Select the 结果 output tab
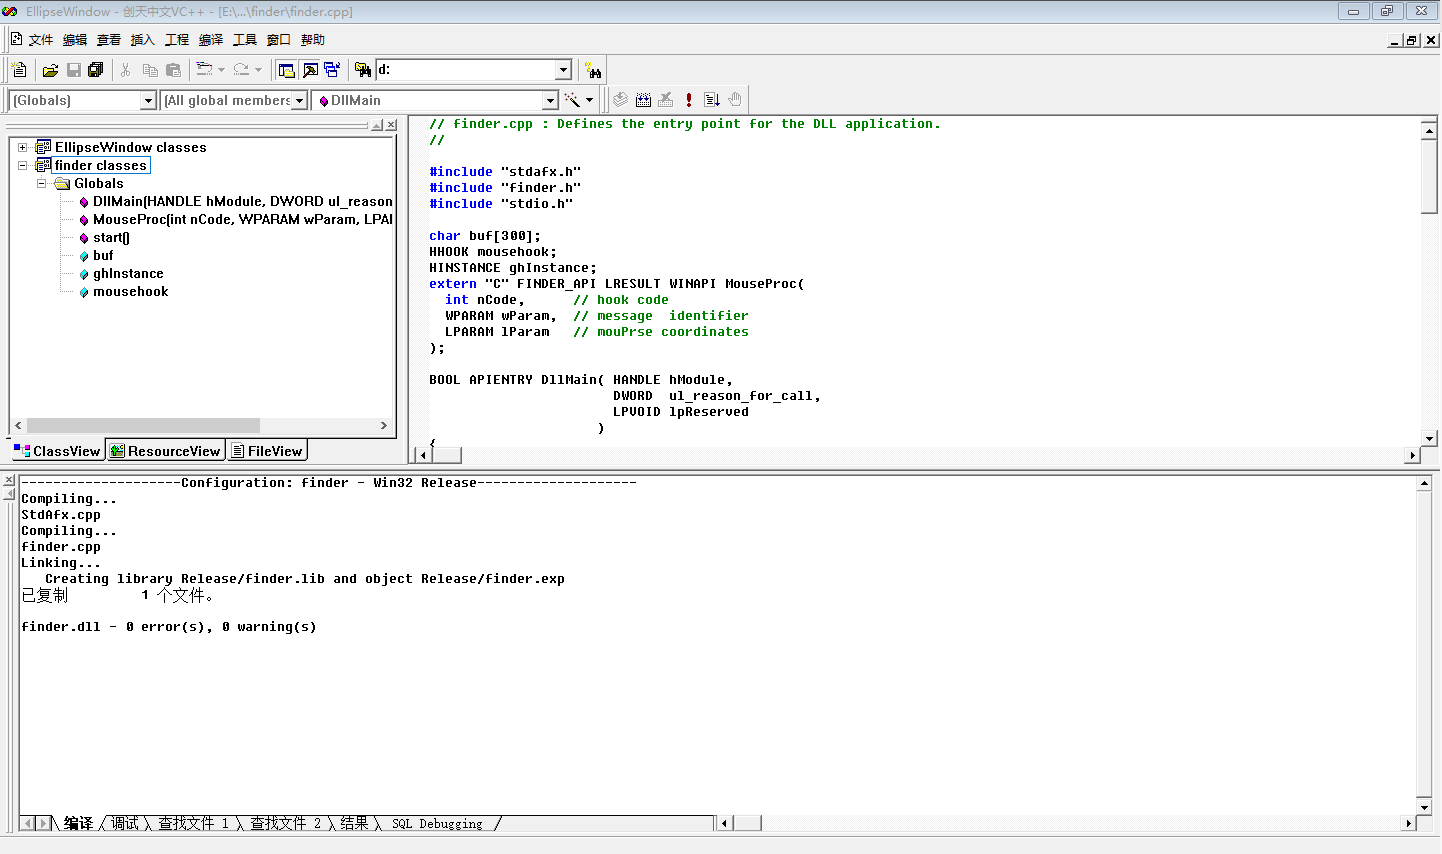 pyautogui.click(x=354, y=823)
